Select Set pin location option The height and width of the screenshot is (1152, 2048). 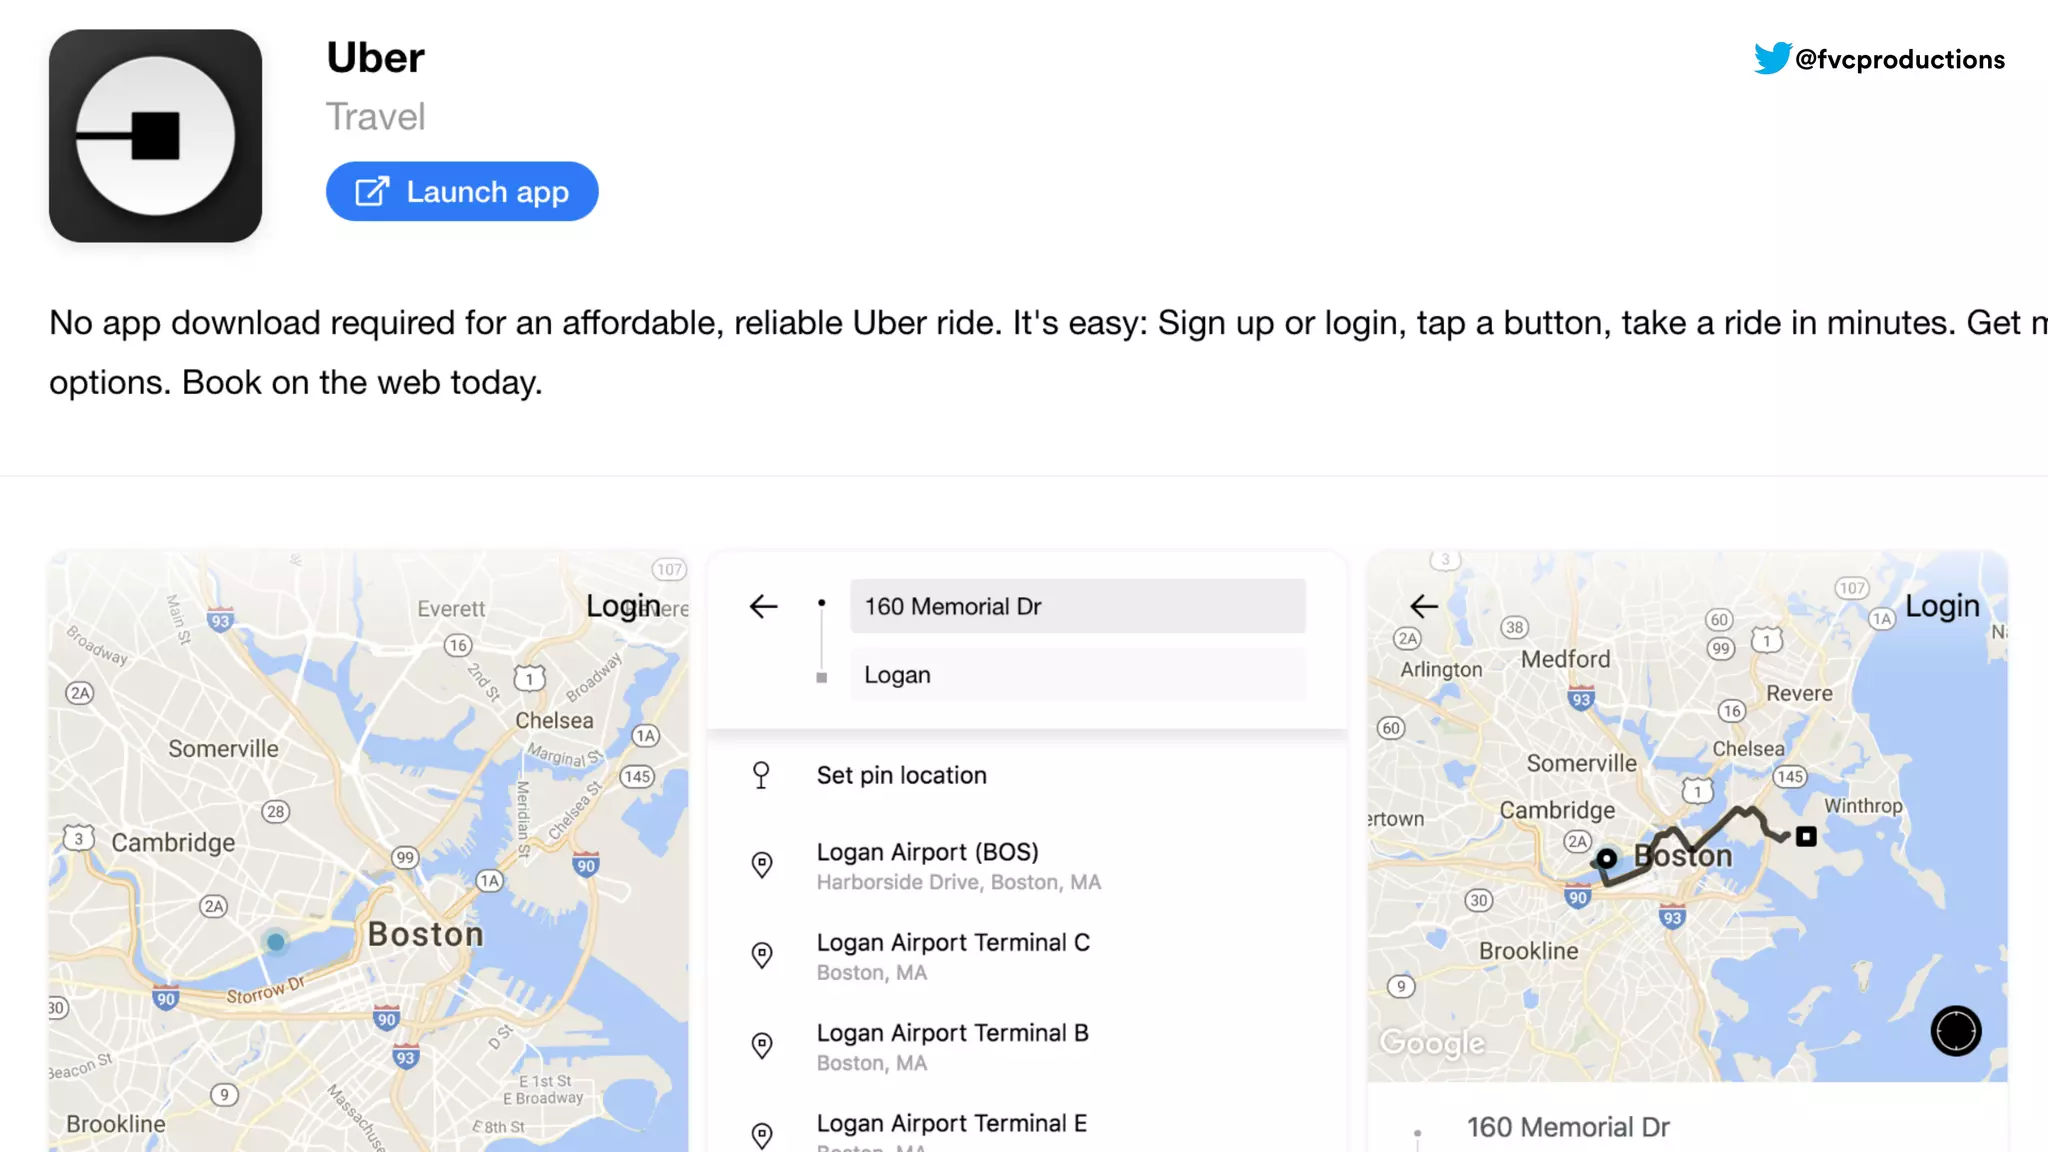(x=901, y=775)
